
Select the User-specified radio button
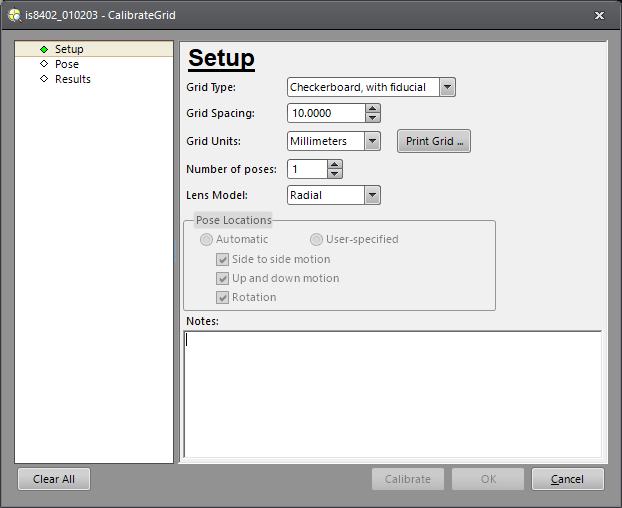point(316,239)
